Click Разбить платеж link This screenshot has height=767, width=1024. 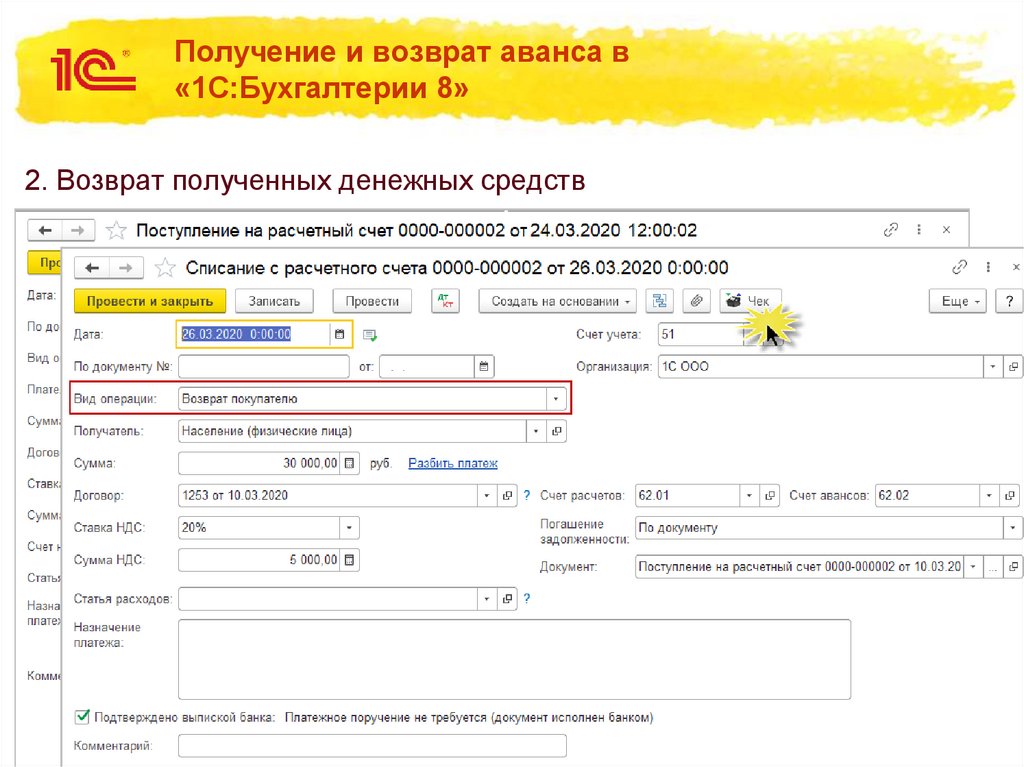[x=453, y=463]
